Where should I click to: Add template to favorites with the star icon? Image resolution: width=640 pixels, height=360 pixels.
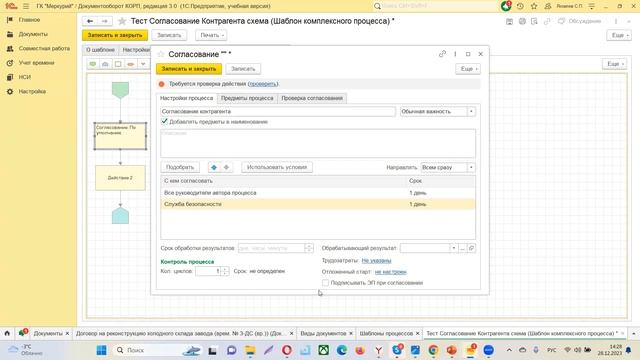122,21
